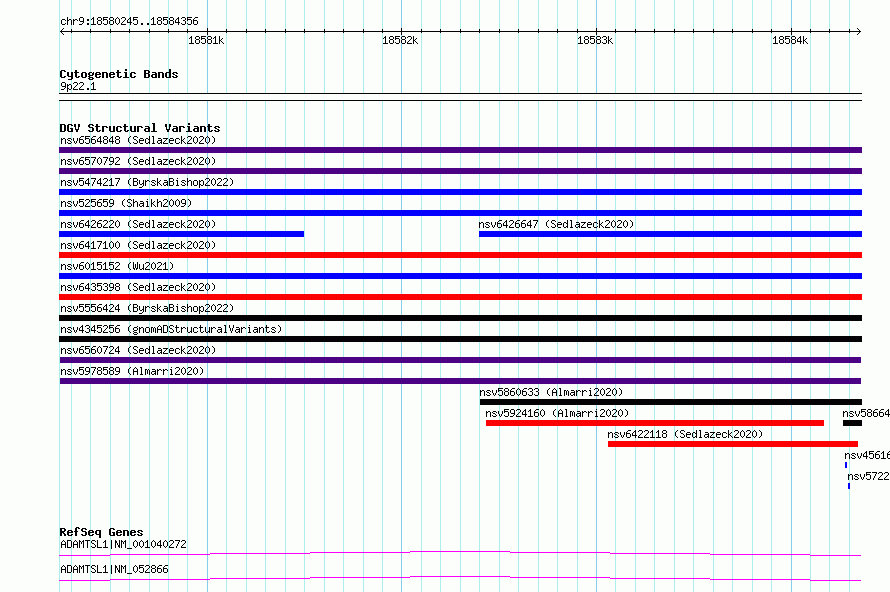Click the blue bar of nsv6426647
The image size is (890, 592).
coord(670,234)
